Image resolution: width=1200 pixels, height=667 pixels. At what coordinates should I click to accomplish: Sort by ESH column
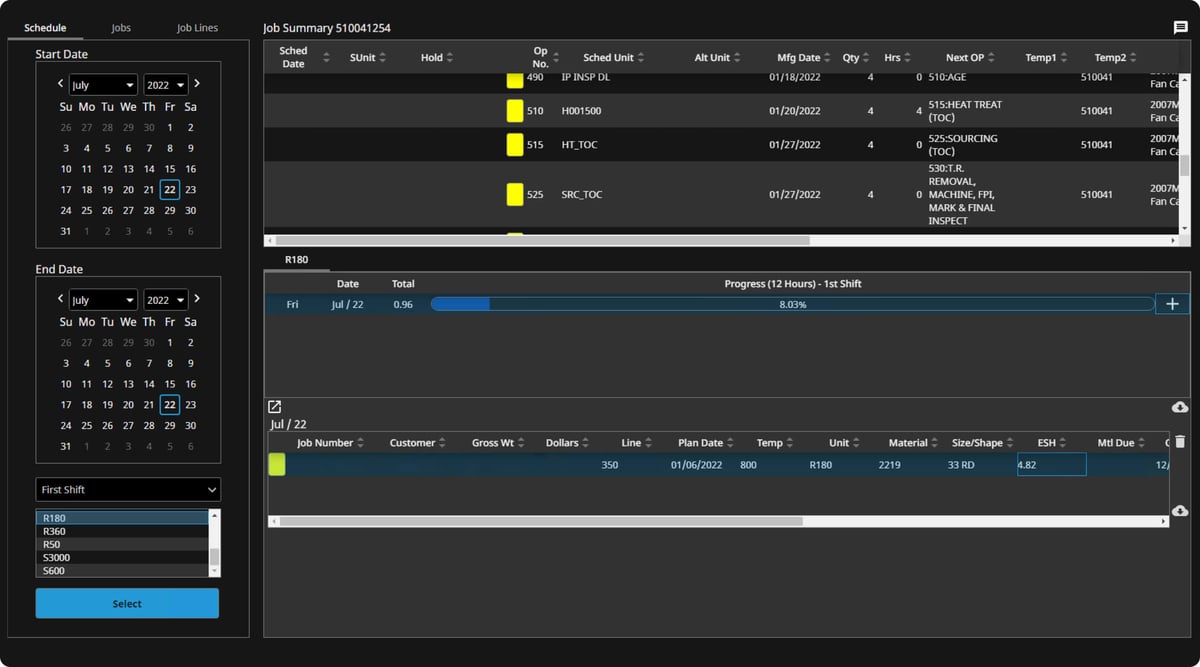coord(1063,443)
